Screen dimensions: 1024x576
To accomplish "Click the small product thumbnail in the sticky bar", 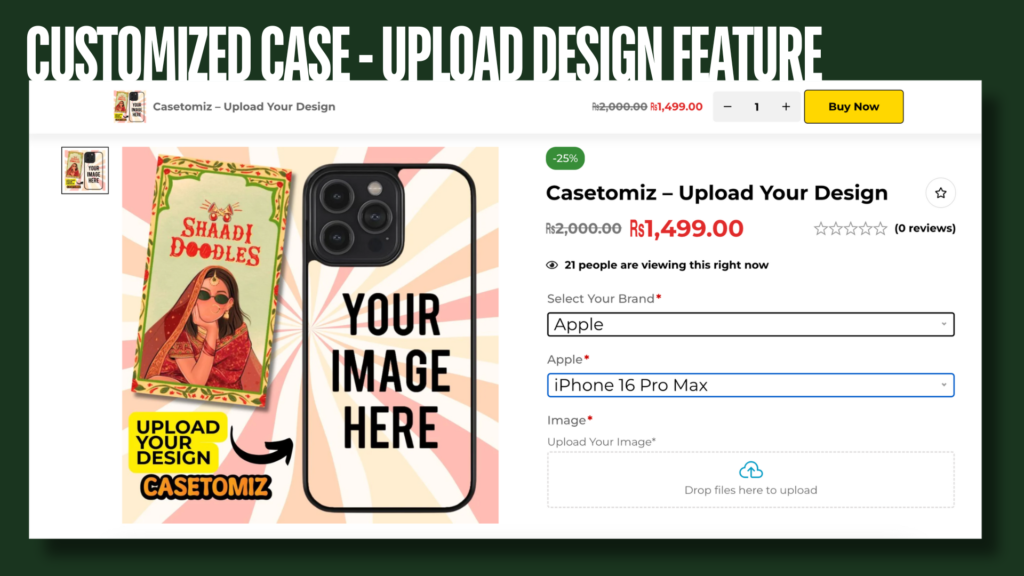I will click(129, 106).
